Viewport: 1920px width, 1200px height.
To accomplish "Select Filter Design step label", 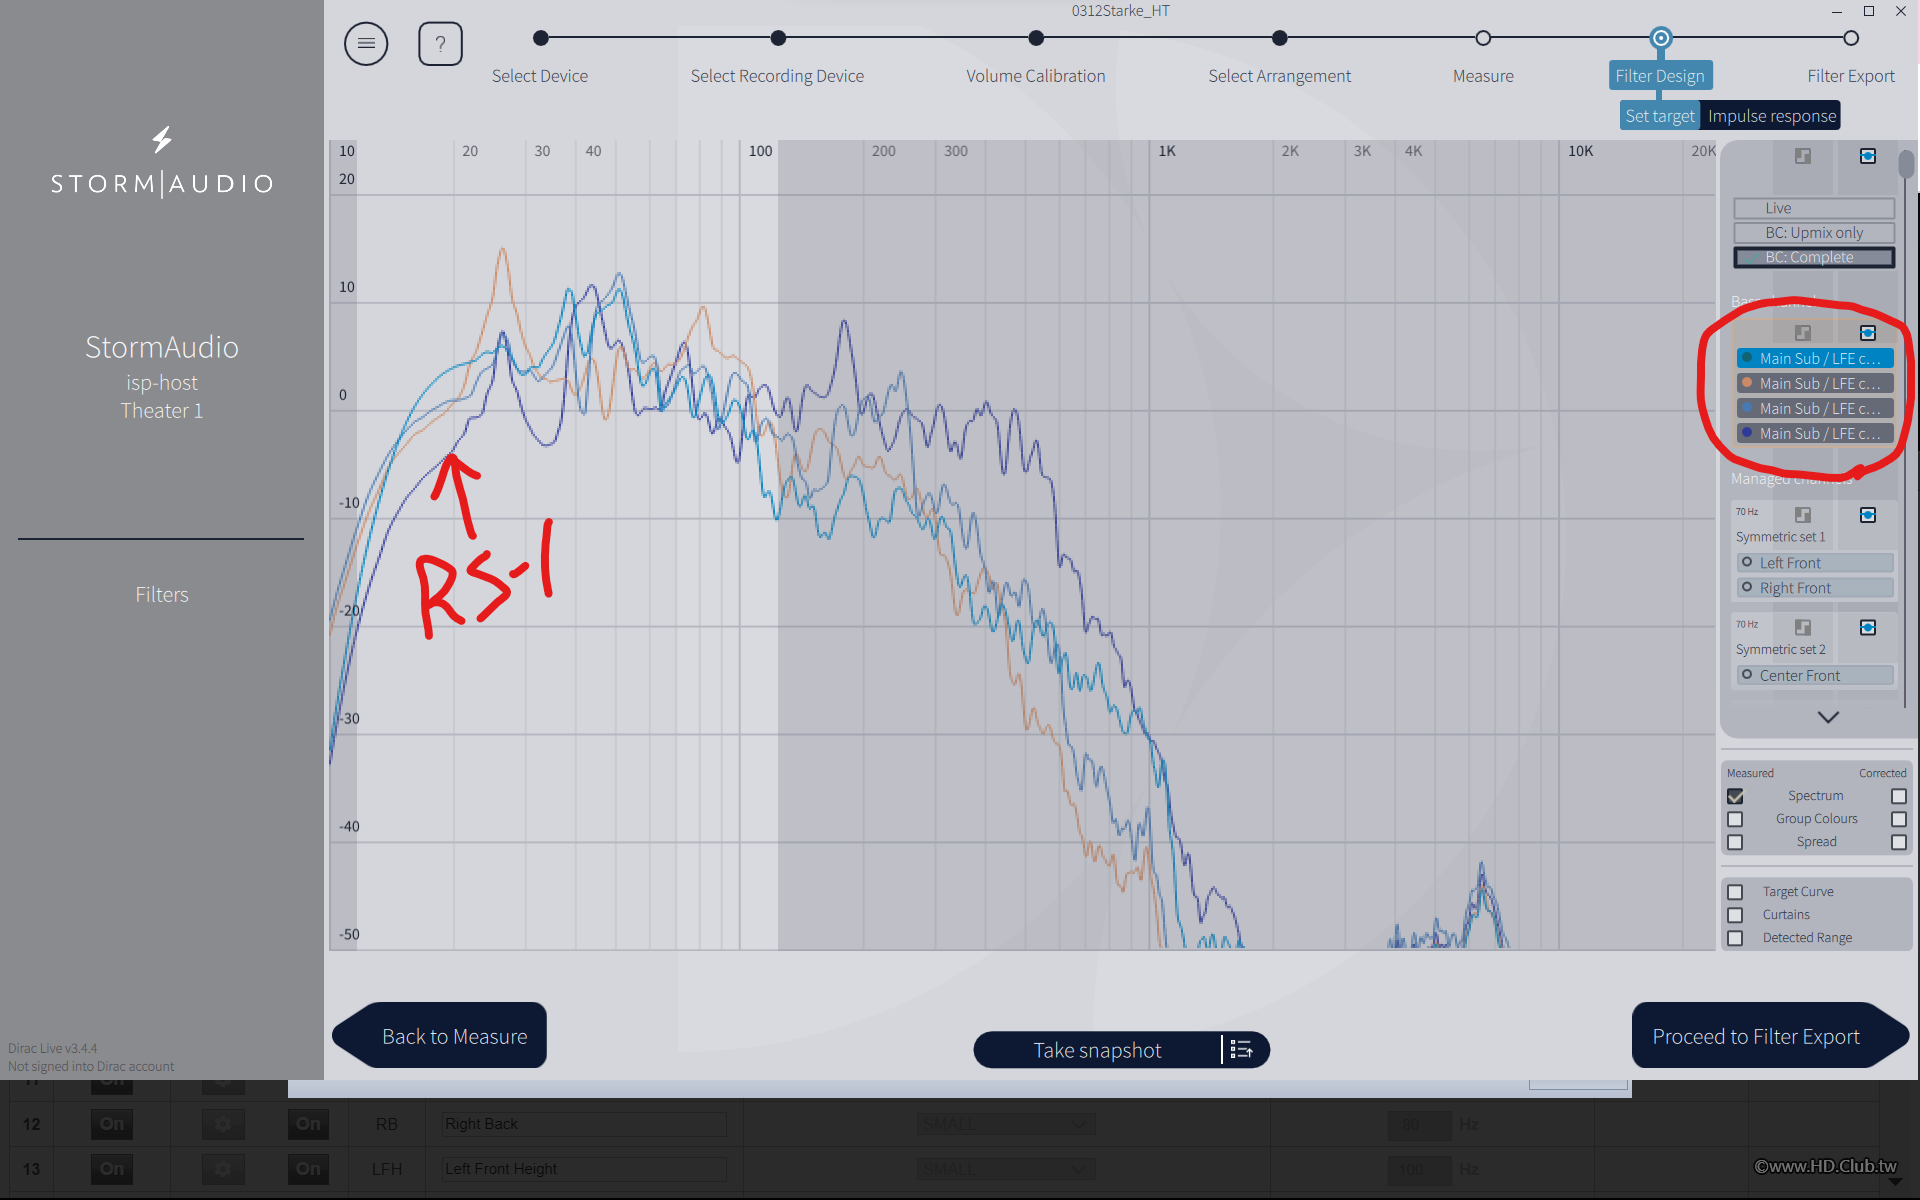I will [1660, 76].
